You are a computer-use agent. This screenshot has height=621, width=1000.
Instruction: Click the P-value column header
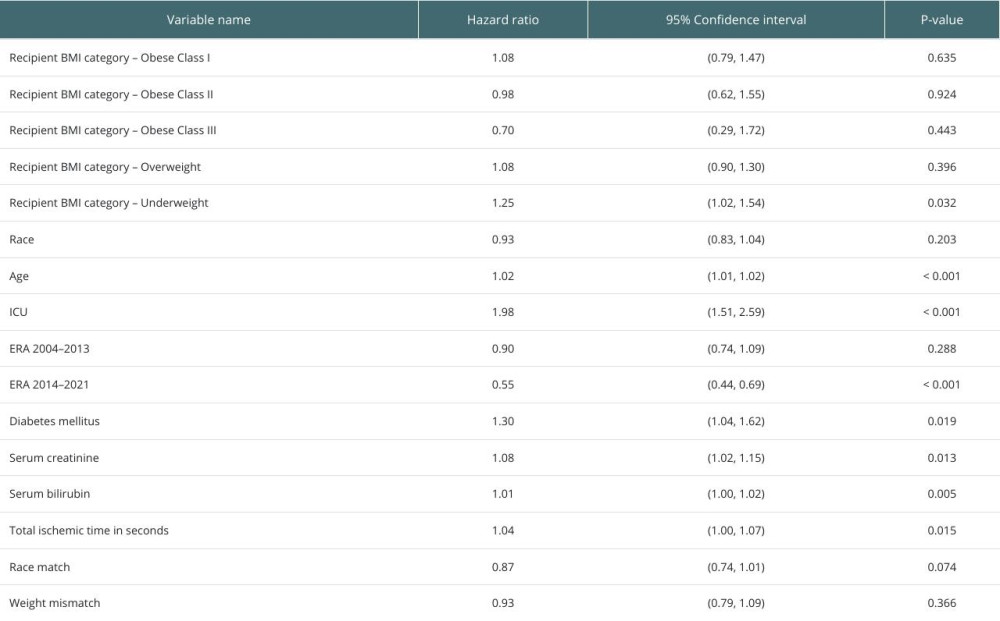pos(942,20)
